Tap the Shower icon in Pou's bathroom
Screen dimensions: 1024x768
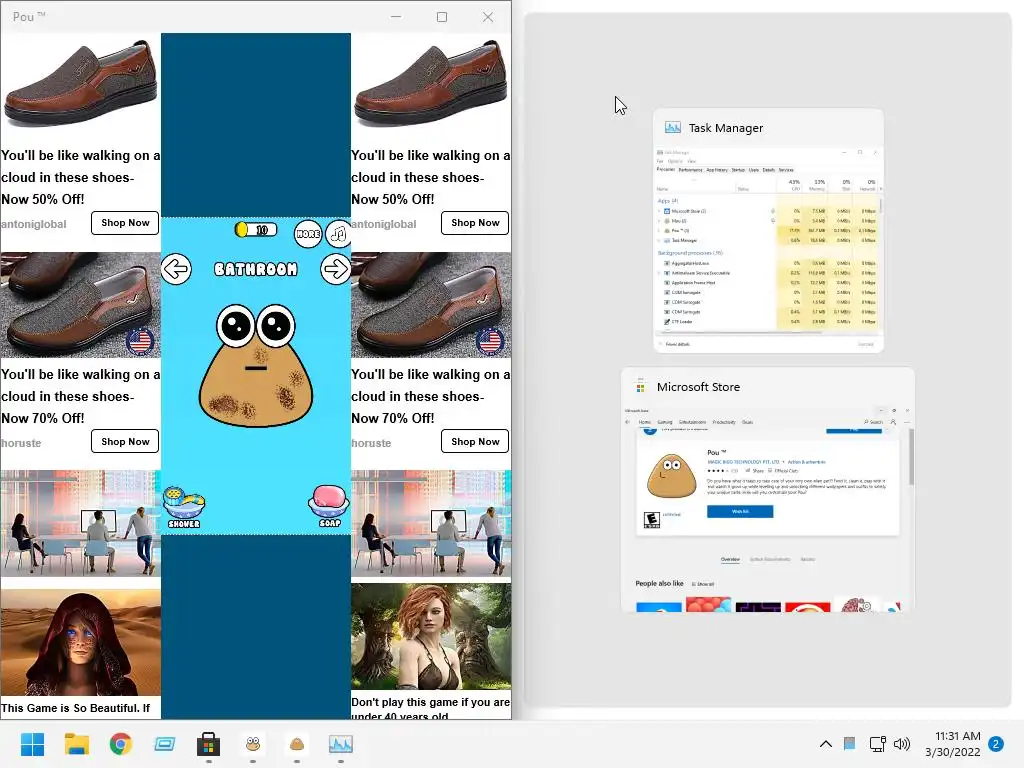(184, 507)
